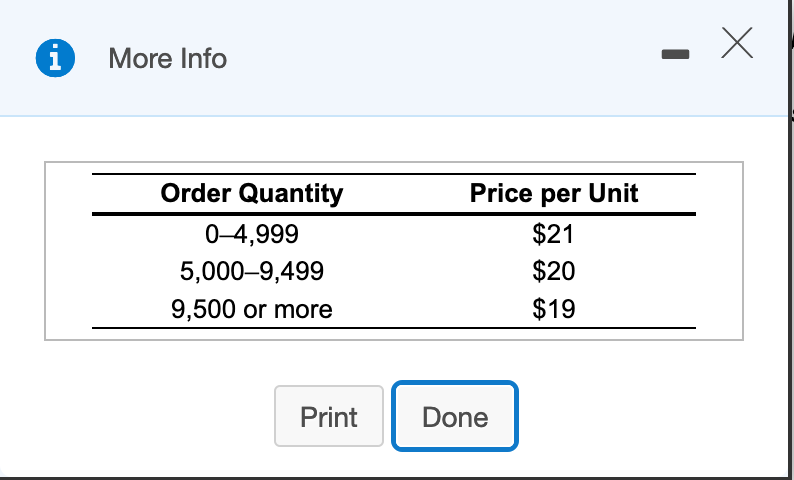Click the 0–4,999 quantity cell
Image resolution: width=794 pixels, height=480 pixels.
pos(251,235)
